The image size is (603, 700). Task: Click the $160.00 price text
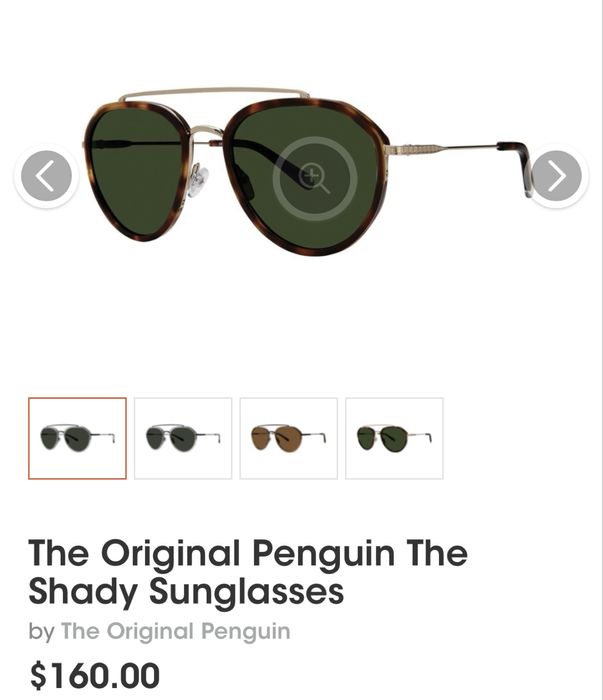95,675
